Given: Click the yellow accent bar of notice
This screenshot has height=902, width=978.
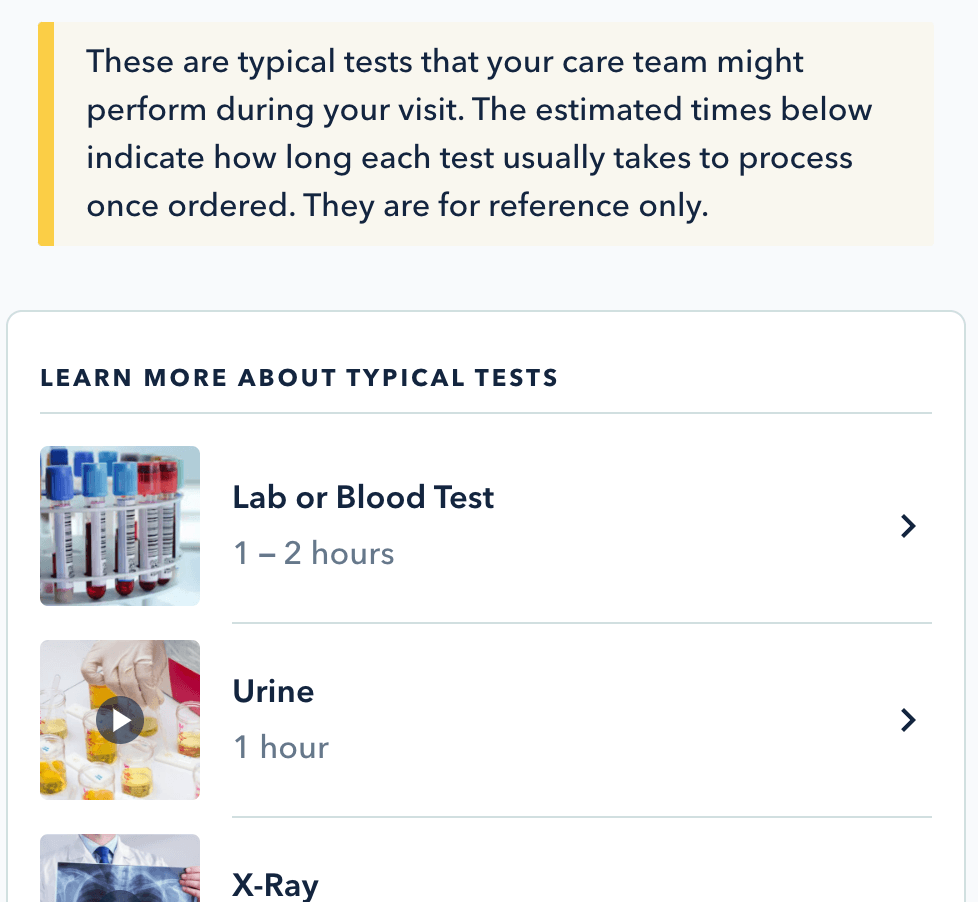Looking at the screenshot, I should [x=46, y=134].
